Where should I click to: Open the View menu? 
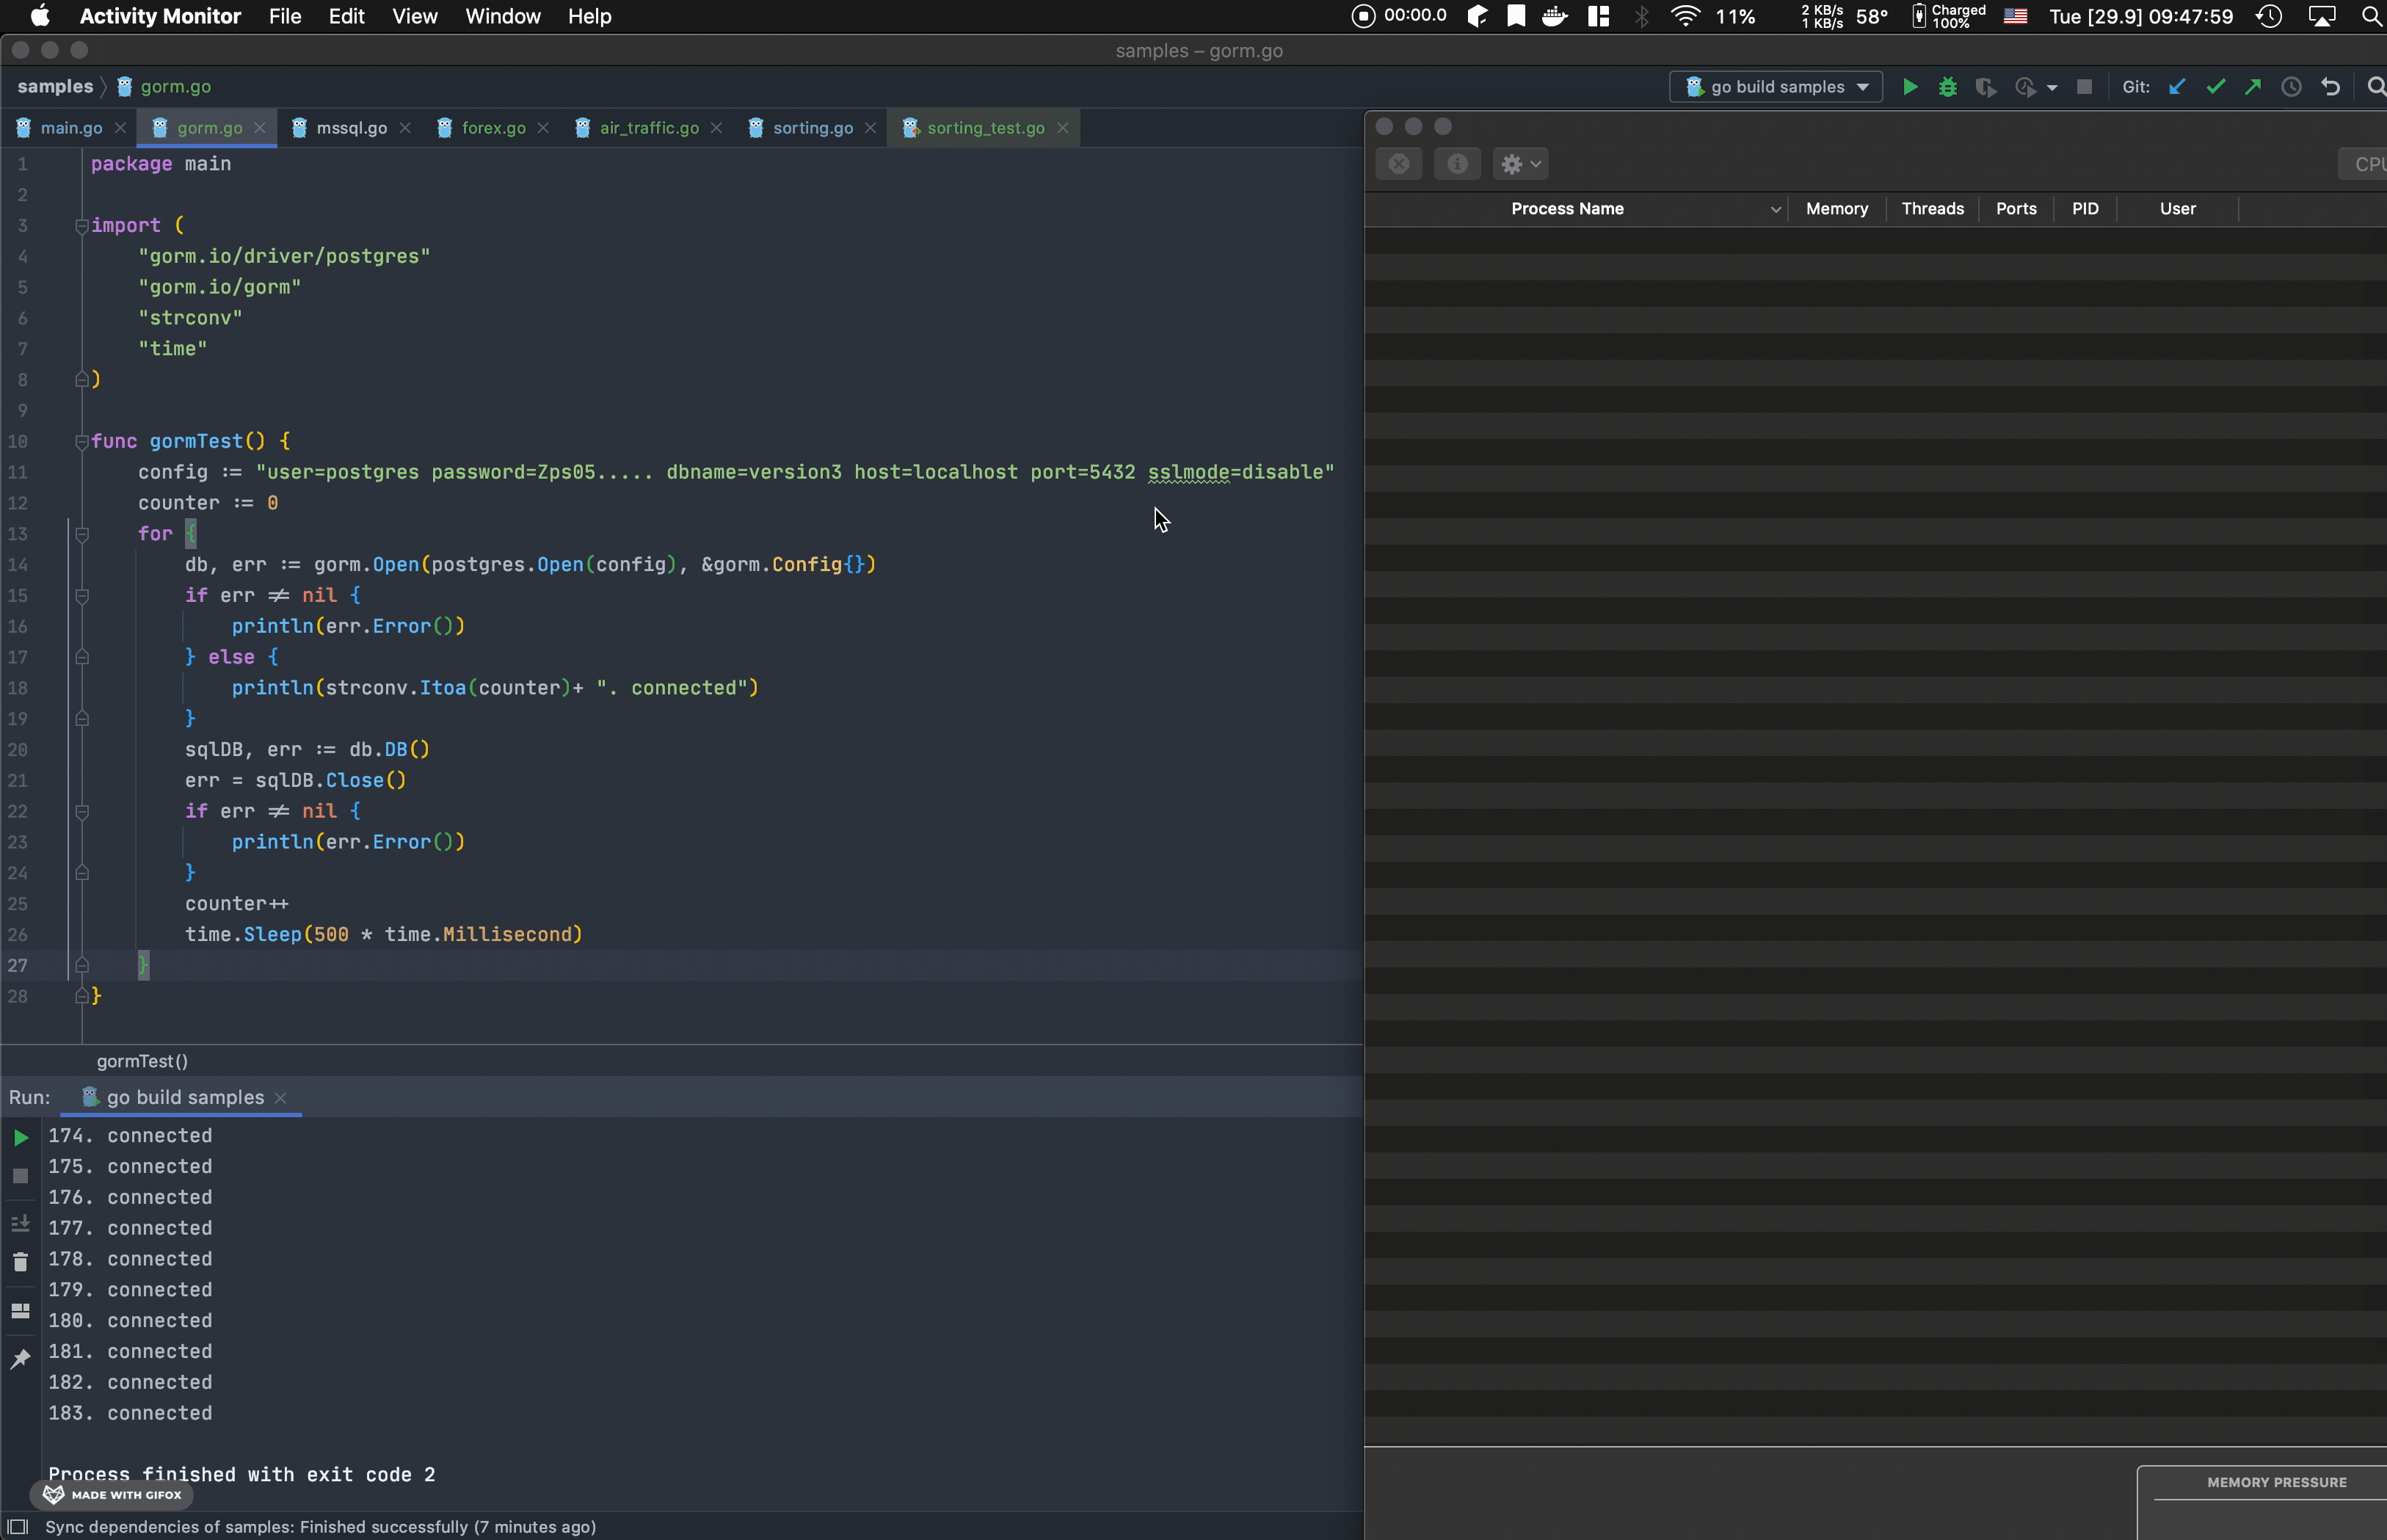[414, 16]
